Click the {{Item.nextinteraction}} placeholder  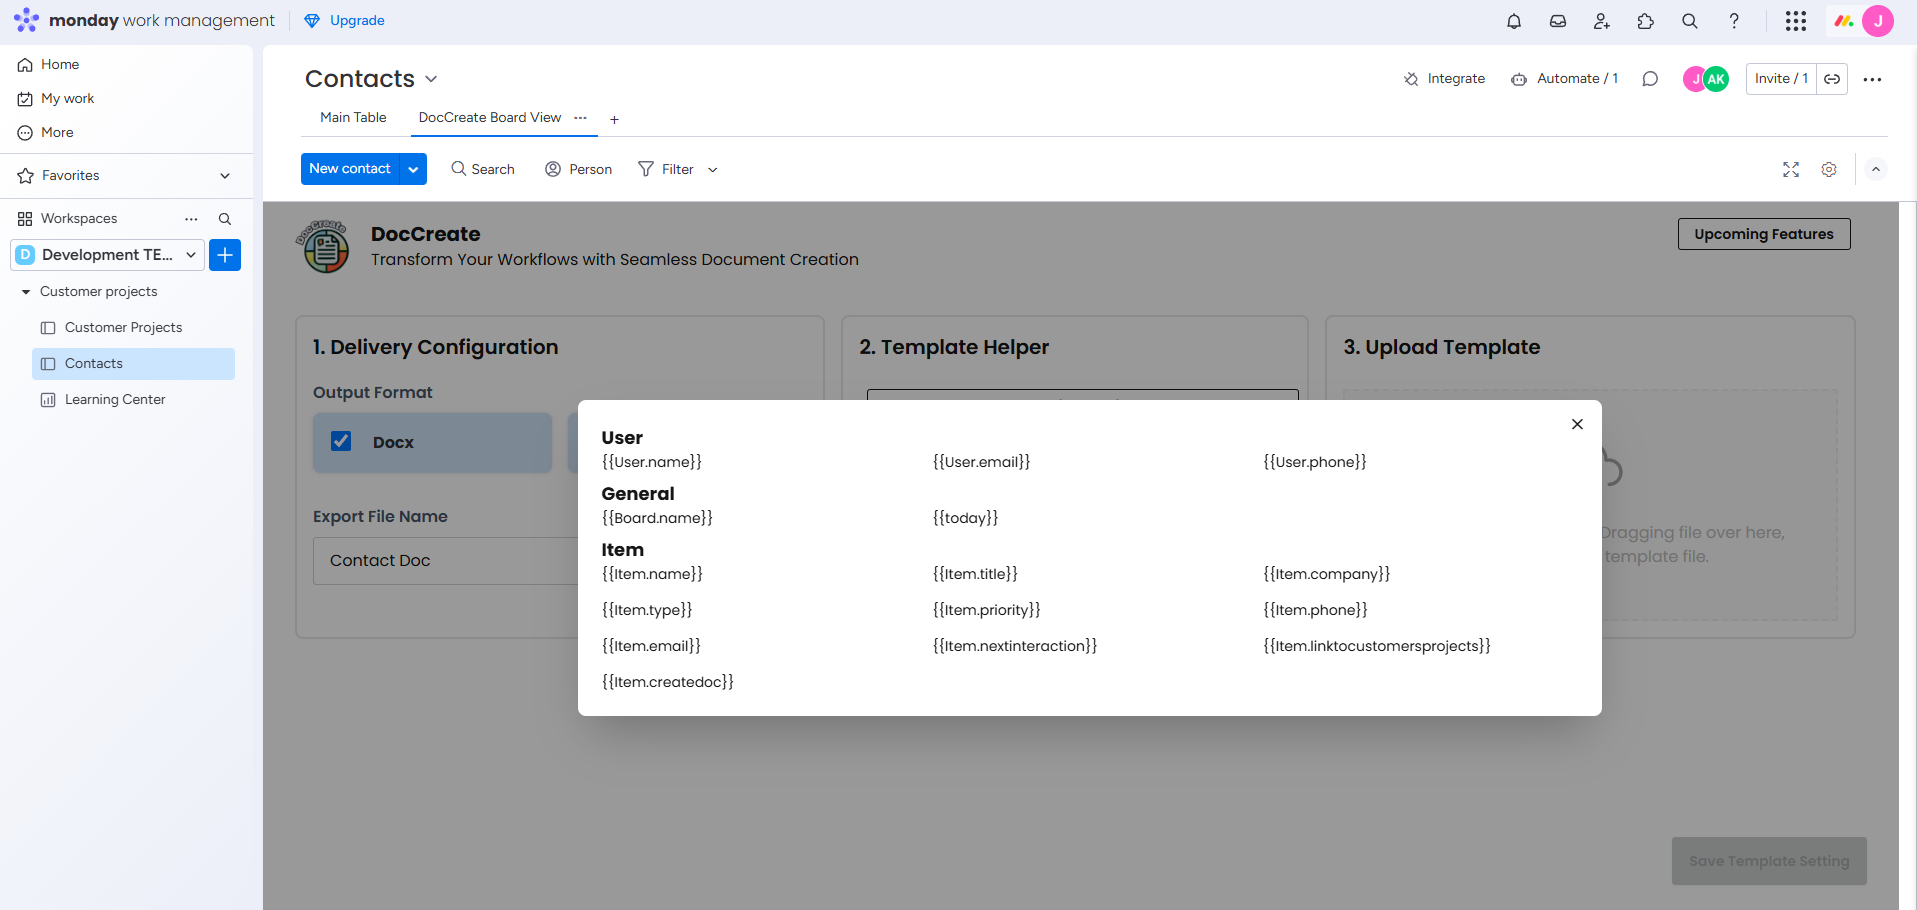[1014, 646]
